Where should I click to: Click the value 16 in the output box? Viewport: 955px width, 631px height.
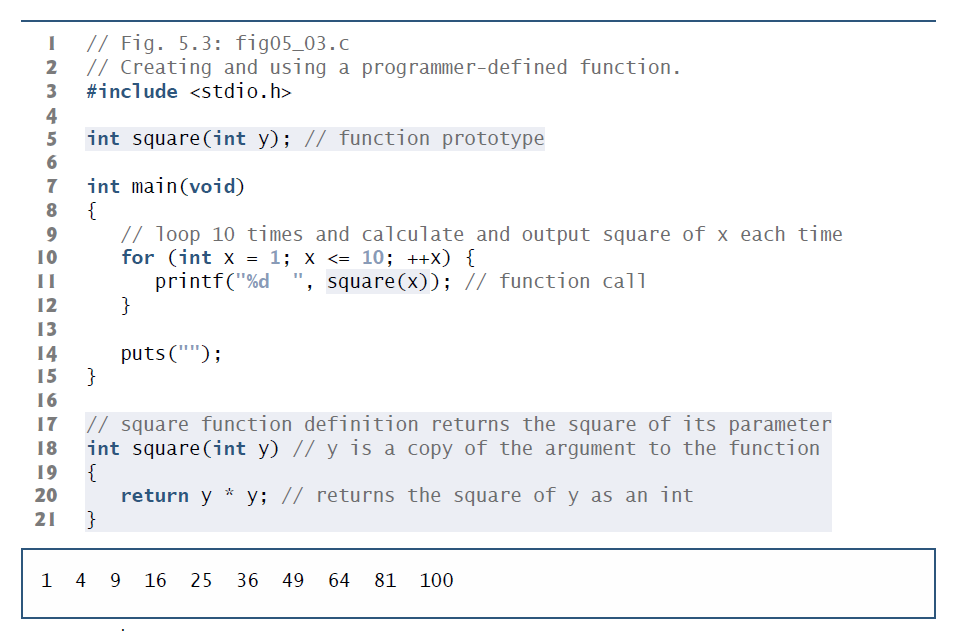[x=155, y=580]
